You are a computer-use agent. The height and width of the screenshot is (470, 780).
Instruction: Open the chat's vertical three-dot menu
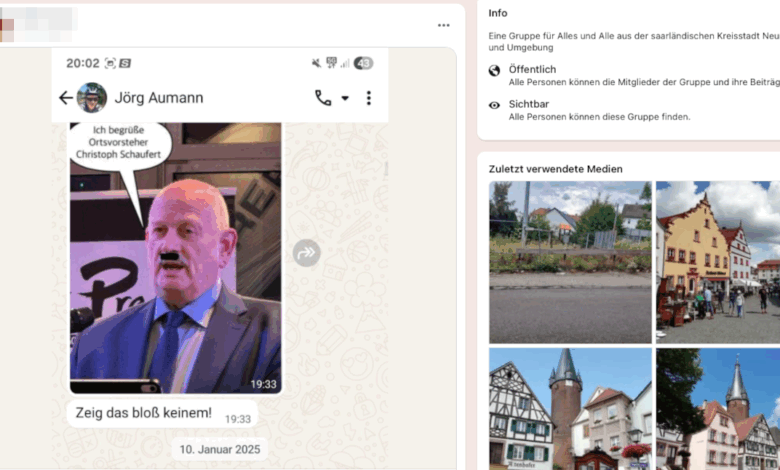[x=368, y=98]
